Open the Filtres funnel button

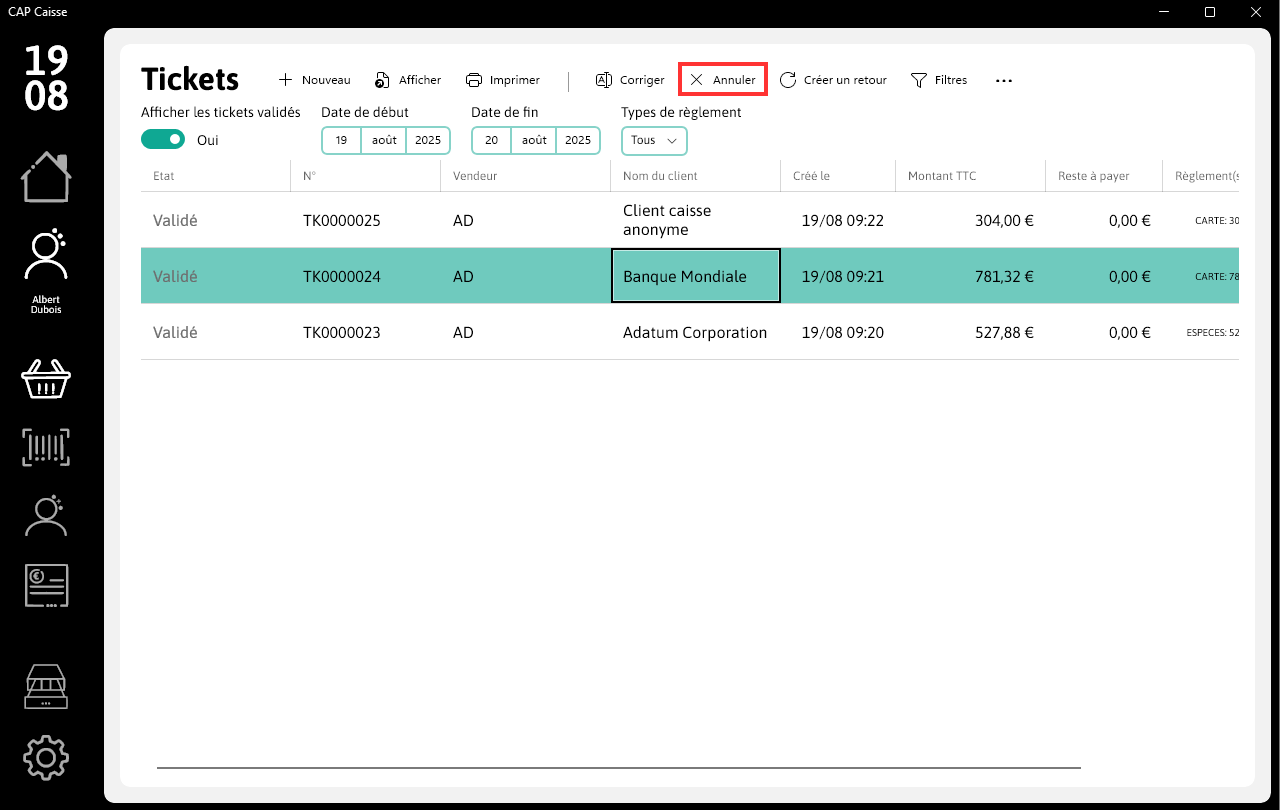point(939,80)
